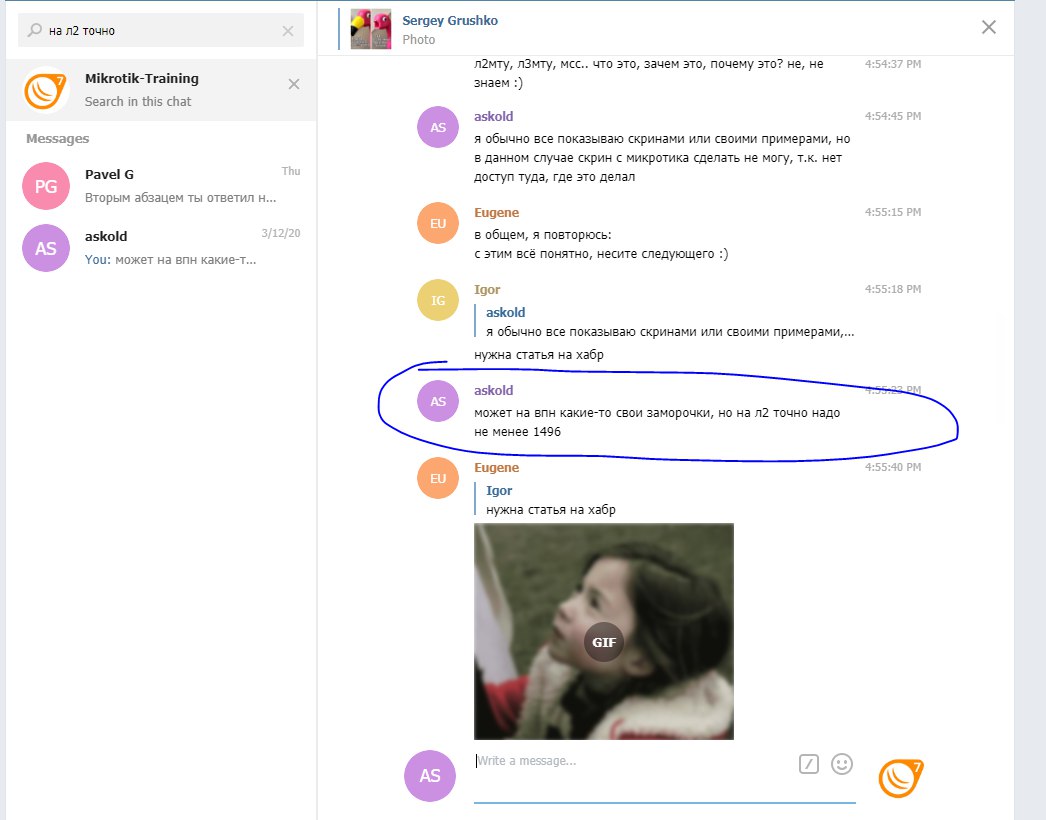Close the pinned message bar
Screen dimensions: 1046x820
point(989,27)
